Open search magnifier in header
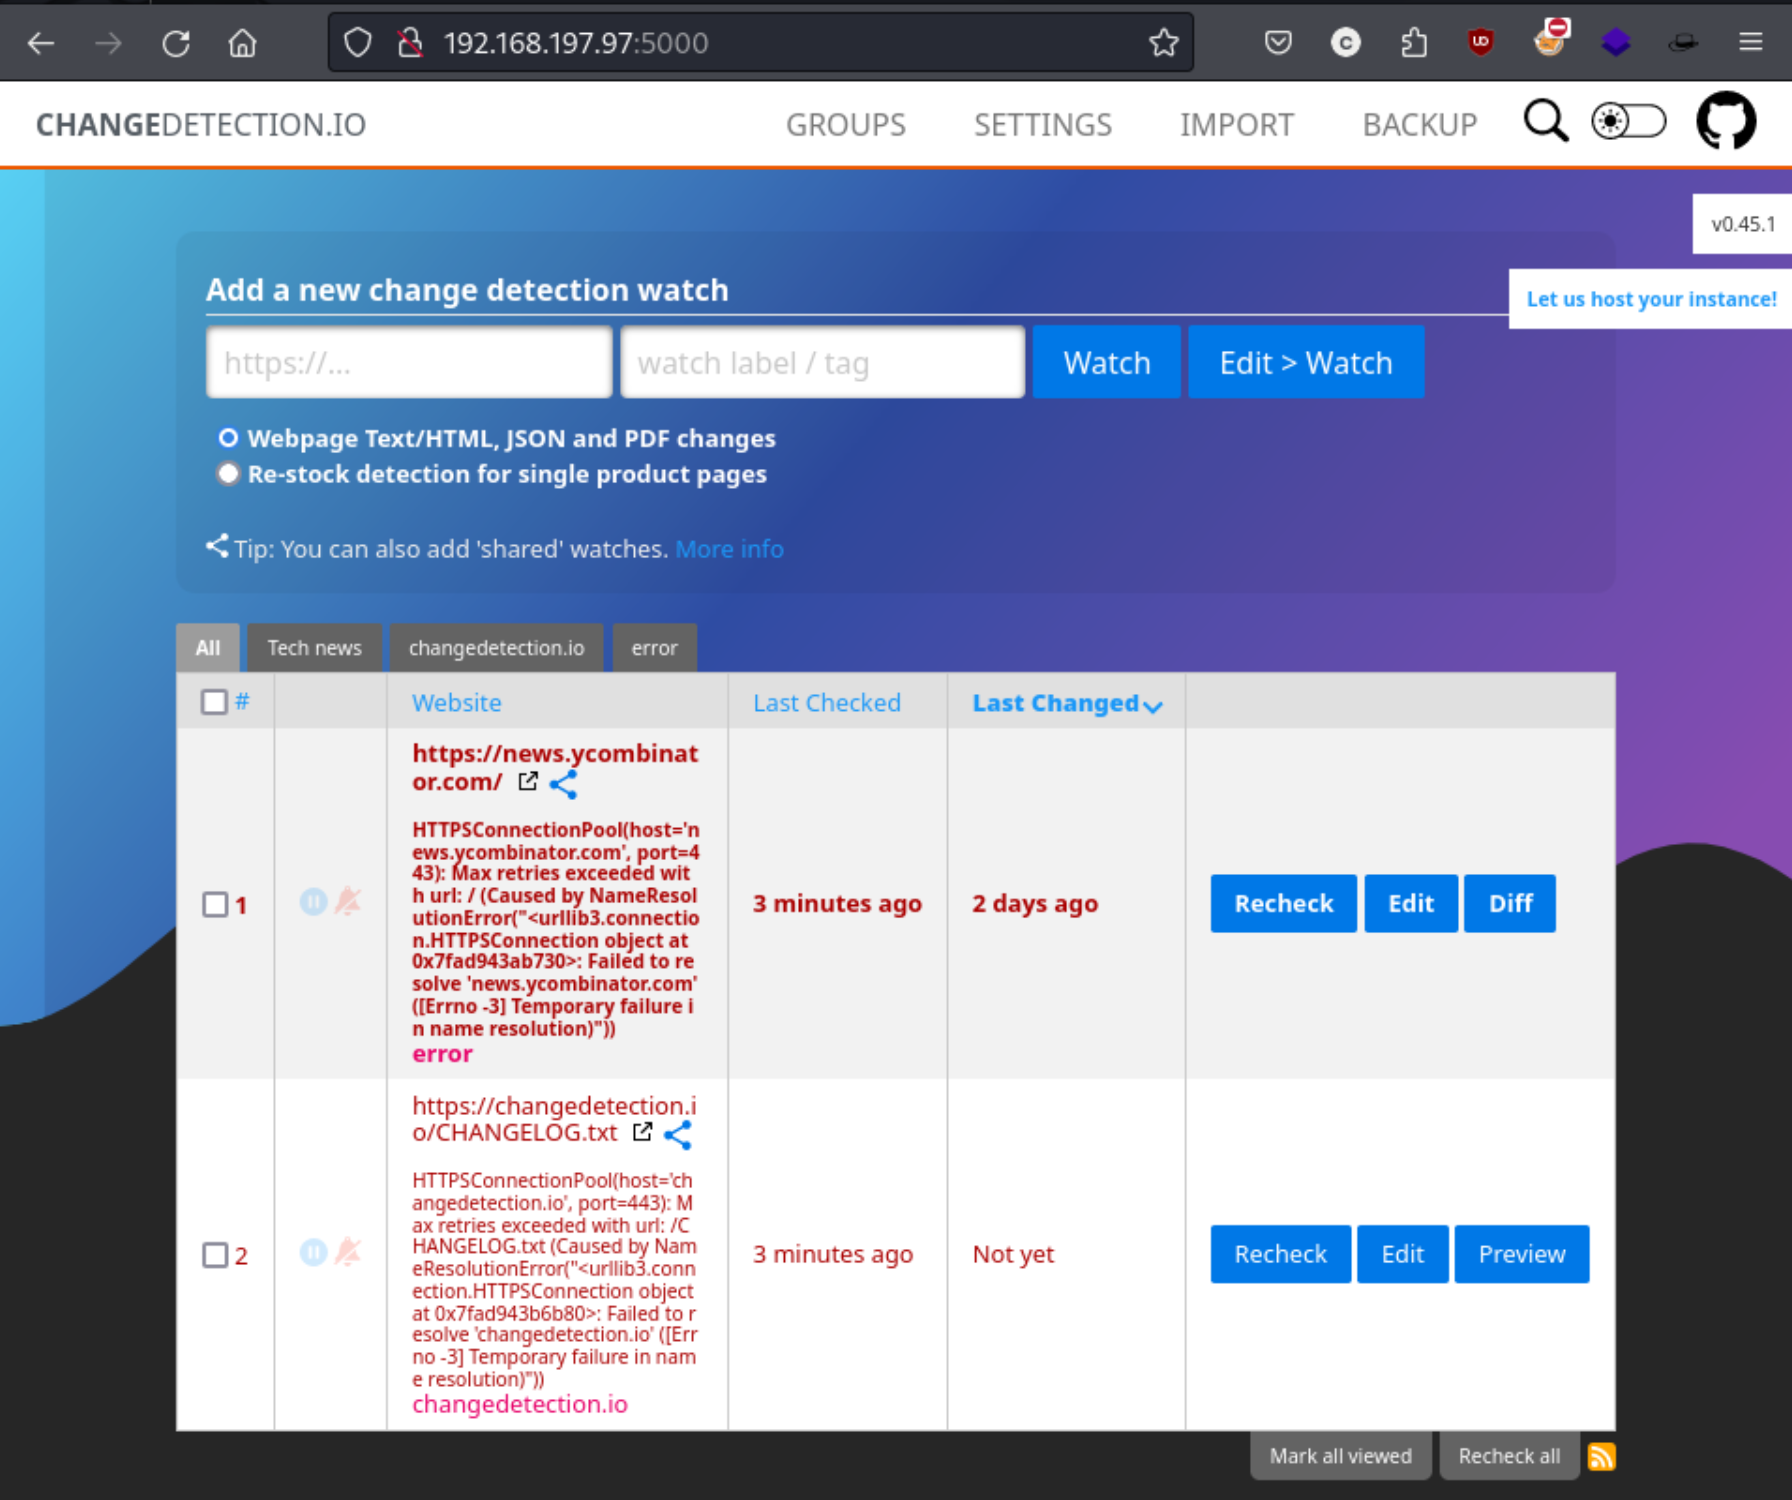The height and width of the screenshot is (1500, 1792). [1546, 122]
